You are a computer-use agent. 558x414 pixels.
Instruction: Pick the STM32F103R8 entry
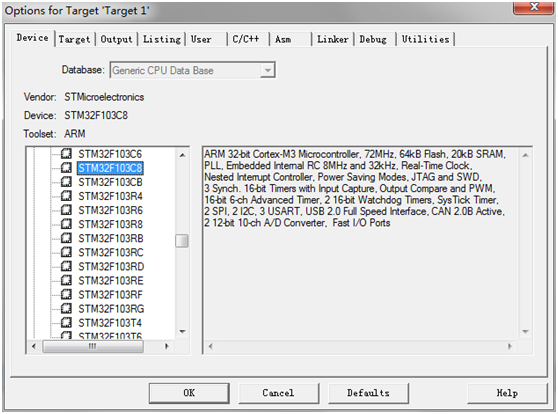pos(110,224)
